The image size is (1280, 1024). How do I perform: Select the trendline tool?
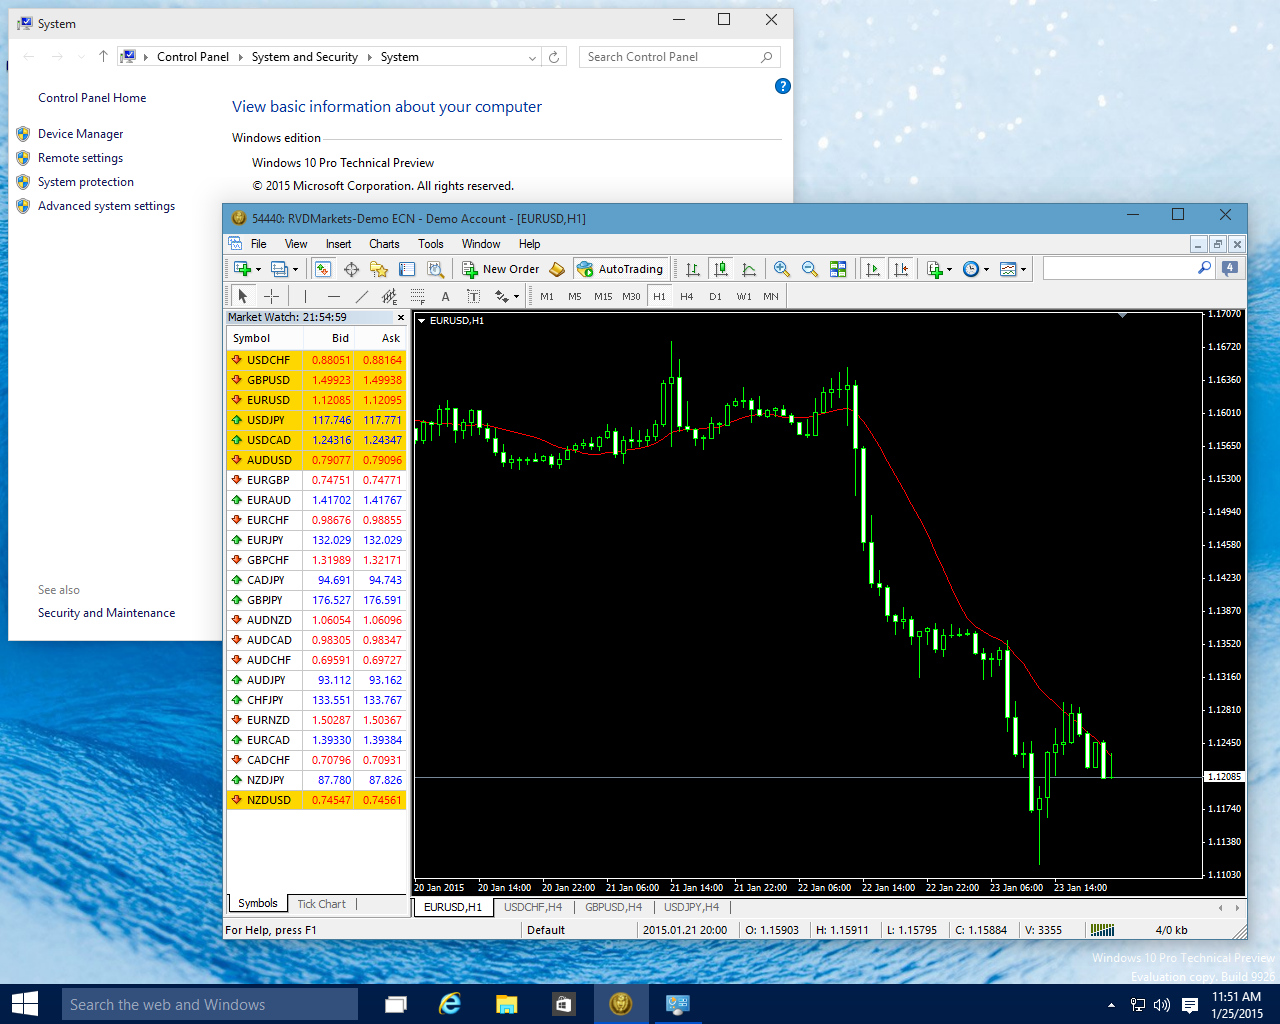pyautogui.click(x=362, y=296)
